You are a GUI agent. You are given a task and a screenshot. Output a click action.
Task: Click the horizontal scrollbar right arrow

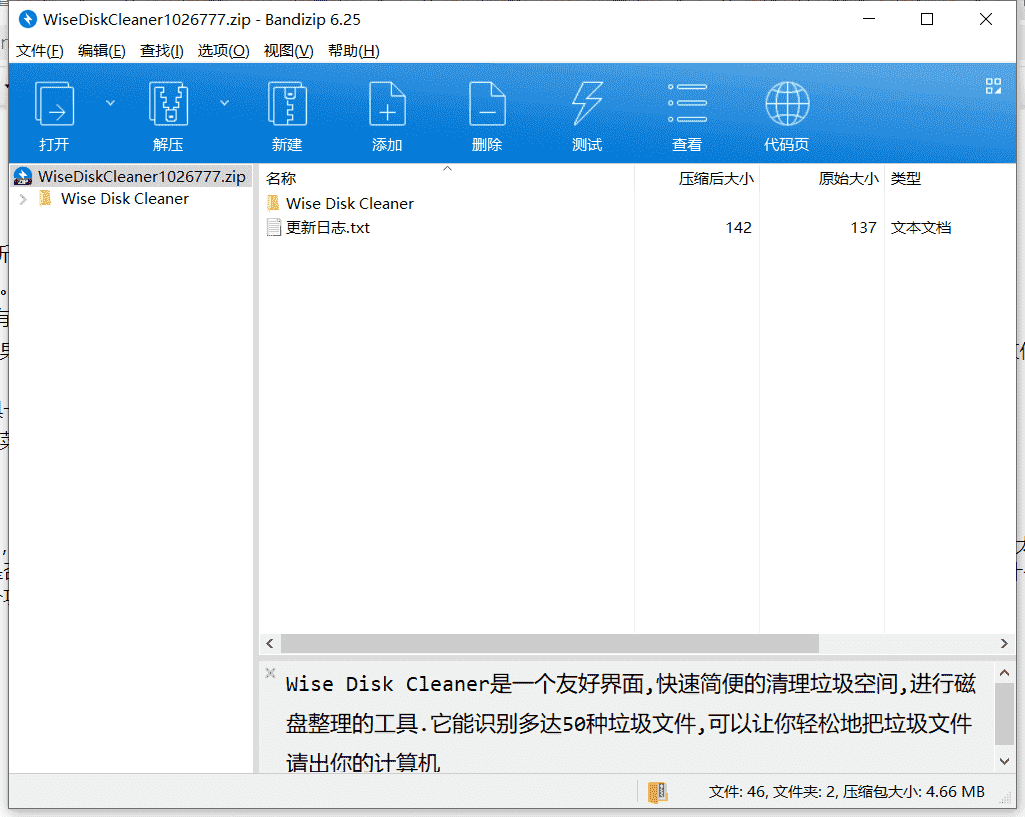1004,644
